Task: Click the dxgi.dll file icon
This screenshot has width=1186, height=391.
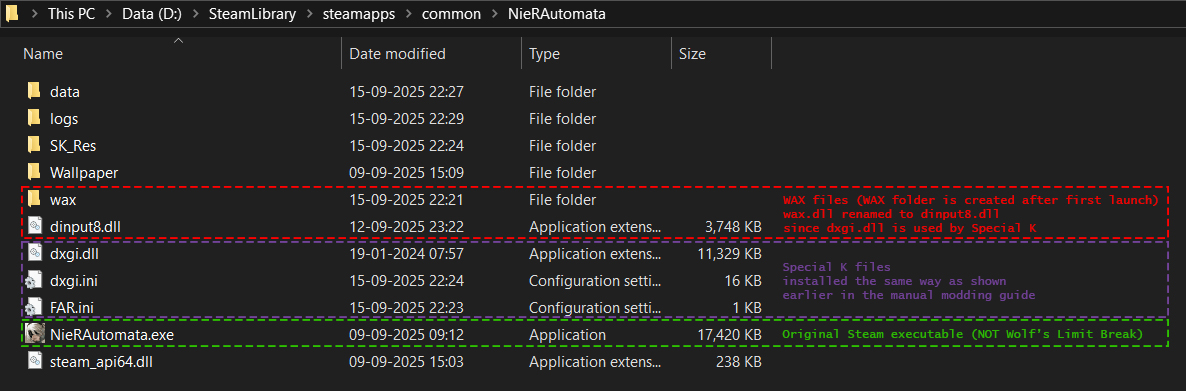Action: pos(34,253)
